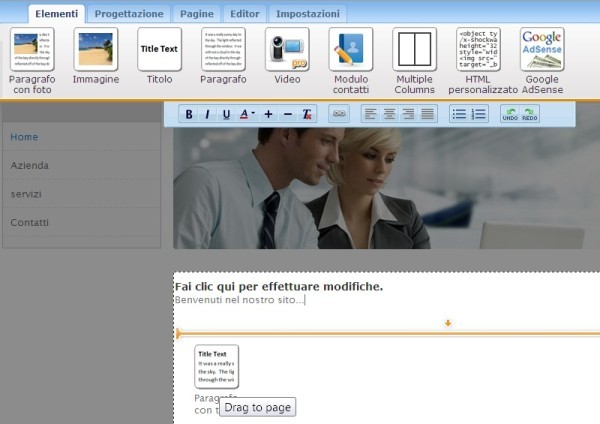Click the Bold formatting button

coord(188,115)
